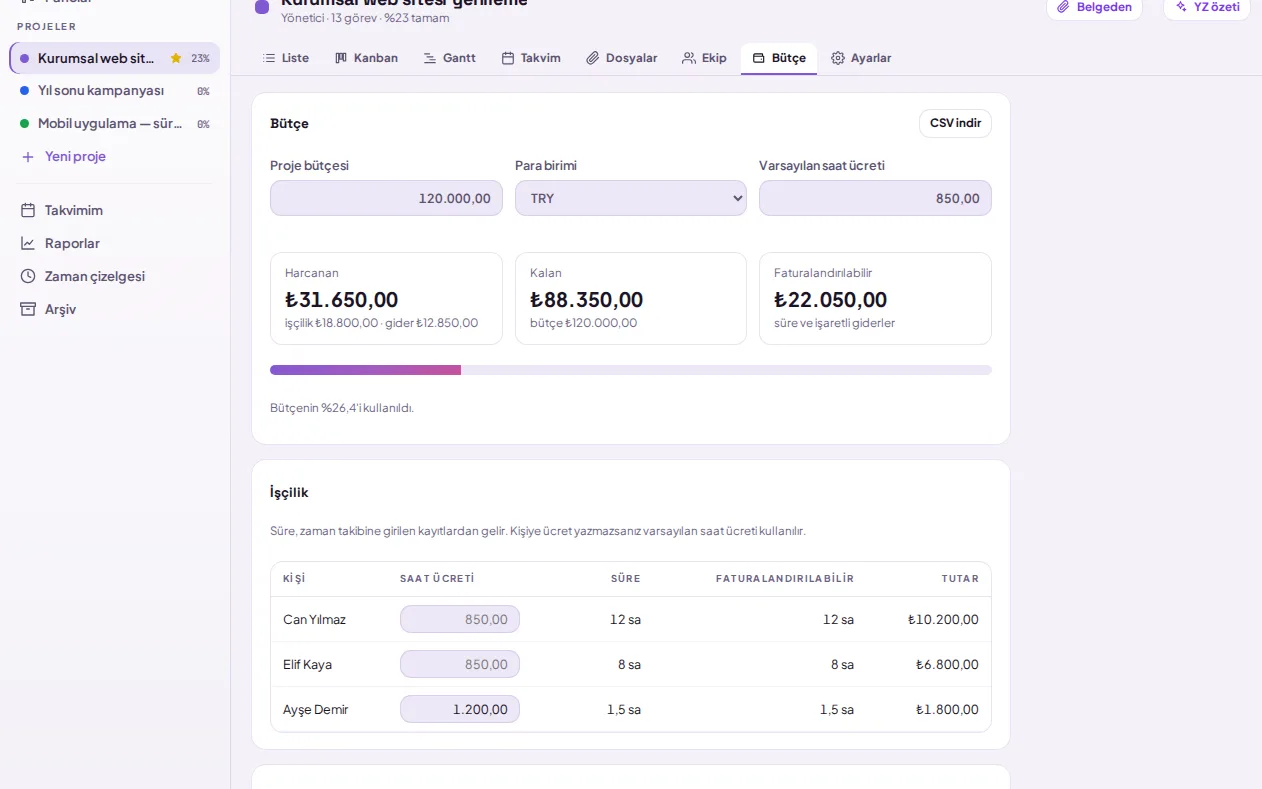The height and width of the screenshot is (789, 1262).
Task: Click the text 'Bütçenin %26,4'ü kullanıldı.'
Action: 342,408
